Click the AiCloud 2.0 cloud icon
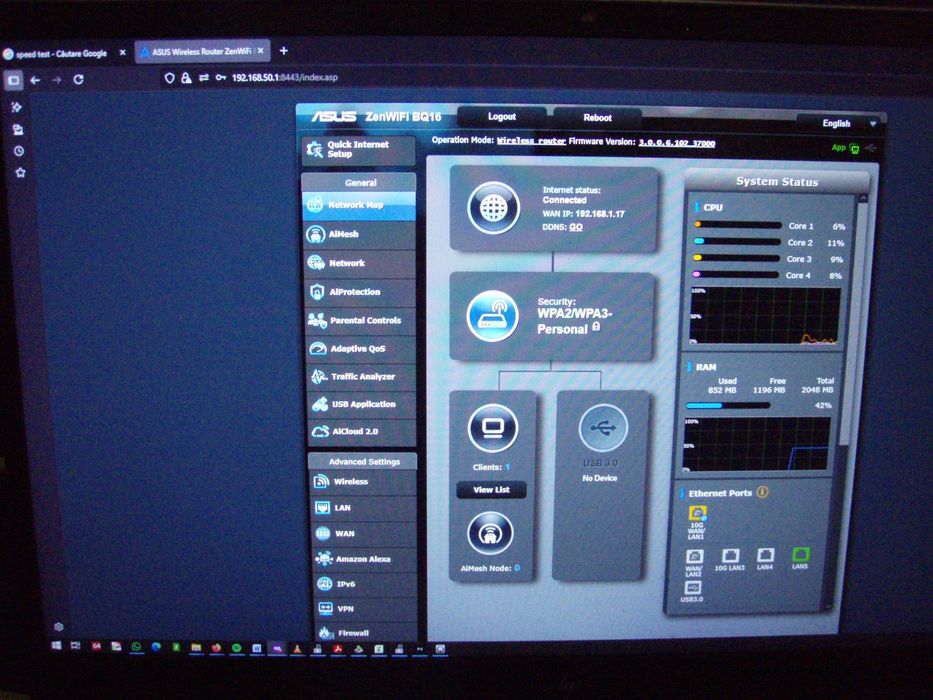This screenshot has height=700, width=933. (x=321, y=432)
